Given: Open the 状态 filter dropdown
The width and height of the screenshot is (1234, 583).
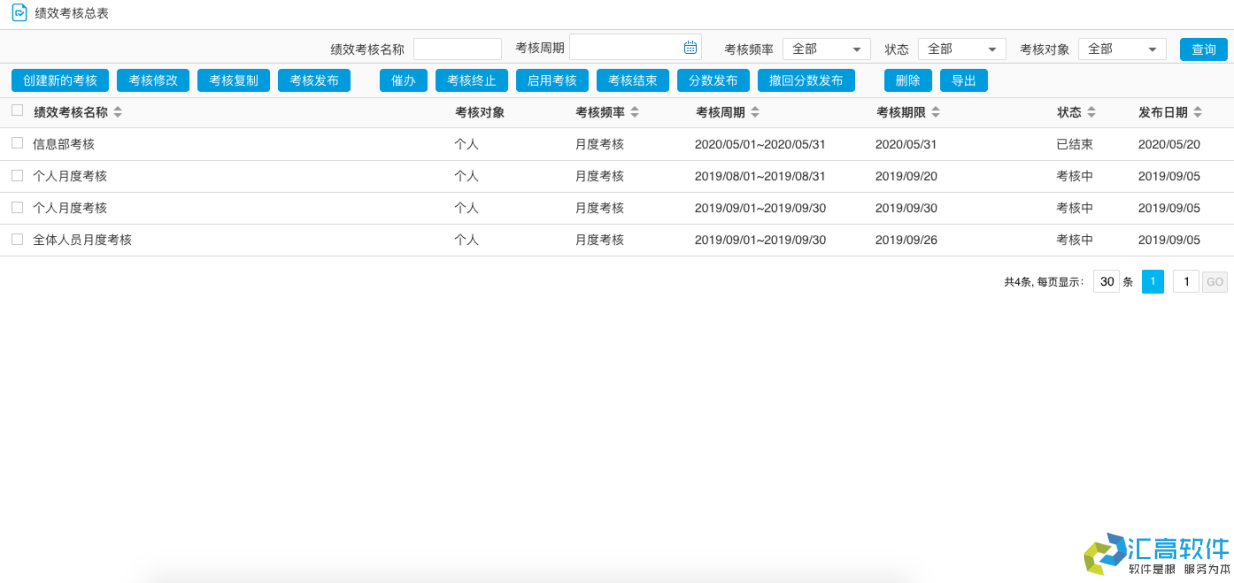Looking at the screenshot, I should [960, 47].
